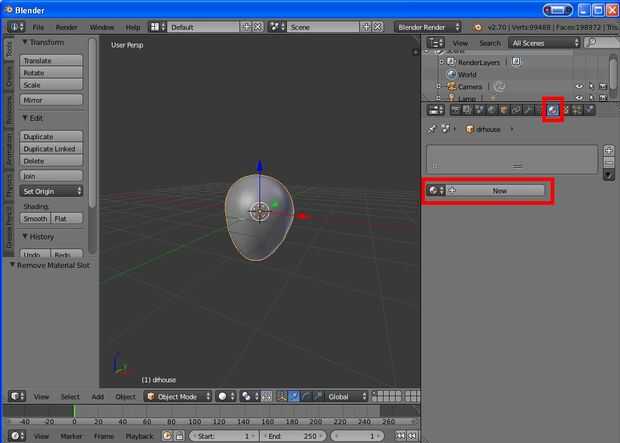Click the Mirror button
The image size is (620, 443).
coord(51,100)
